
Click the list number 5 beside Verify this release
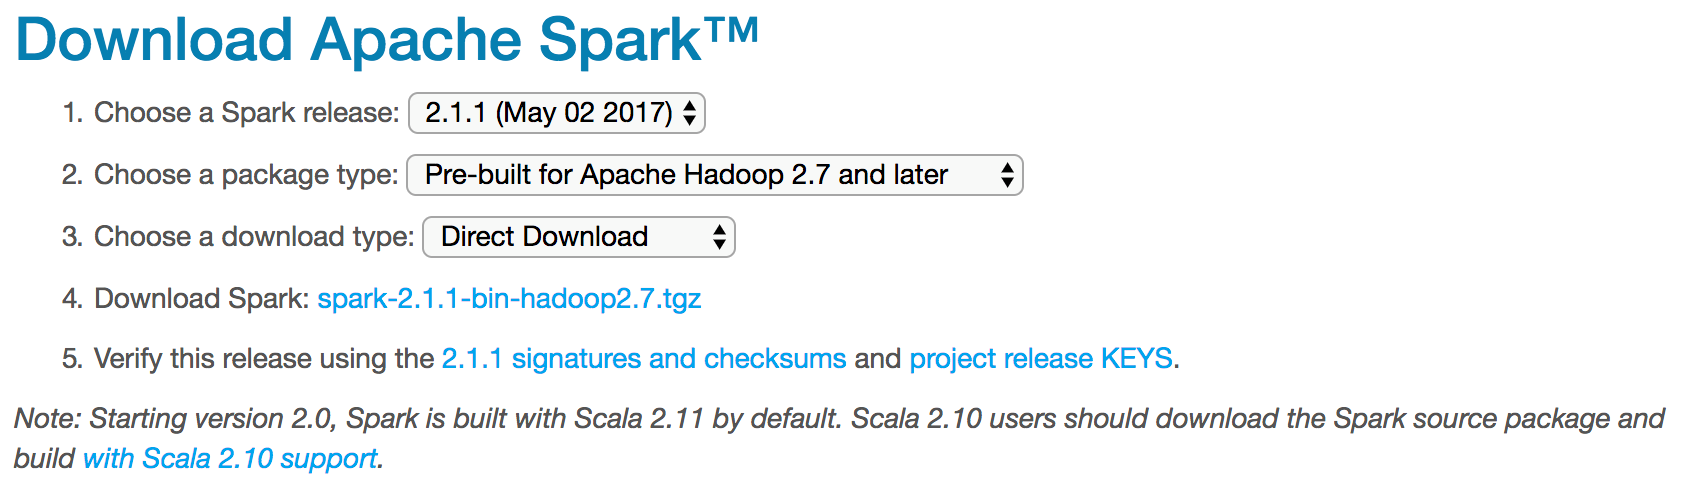pyautogui.click(x=70, y=358)
